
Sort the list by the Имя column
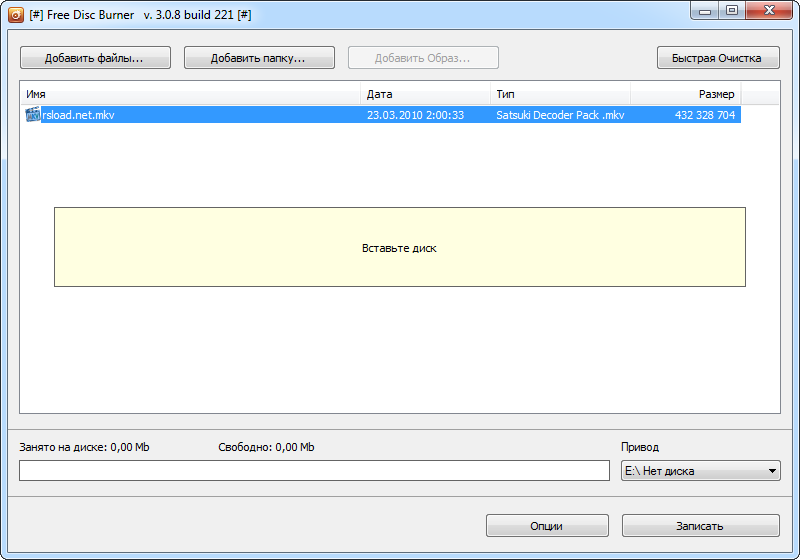pos(190,94)
